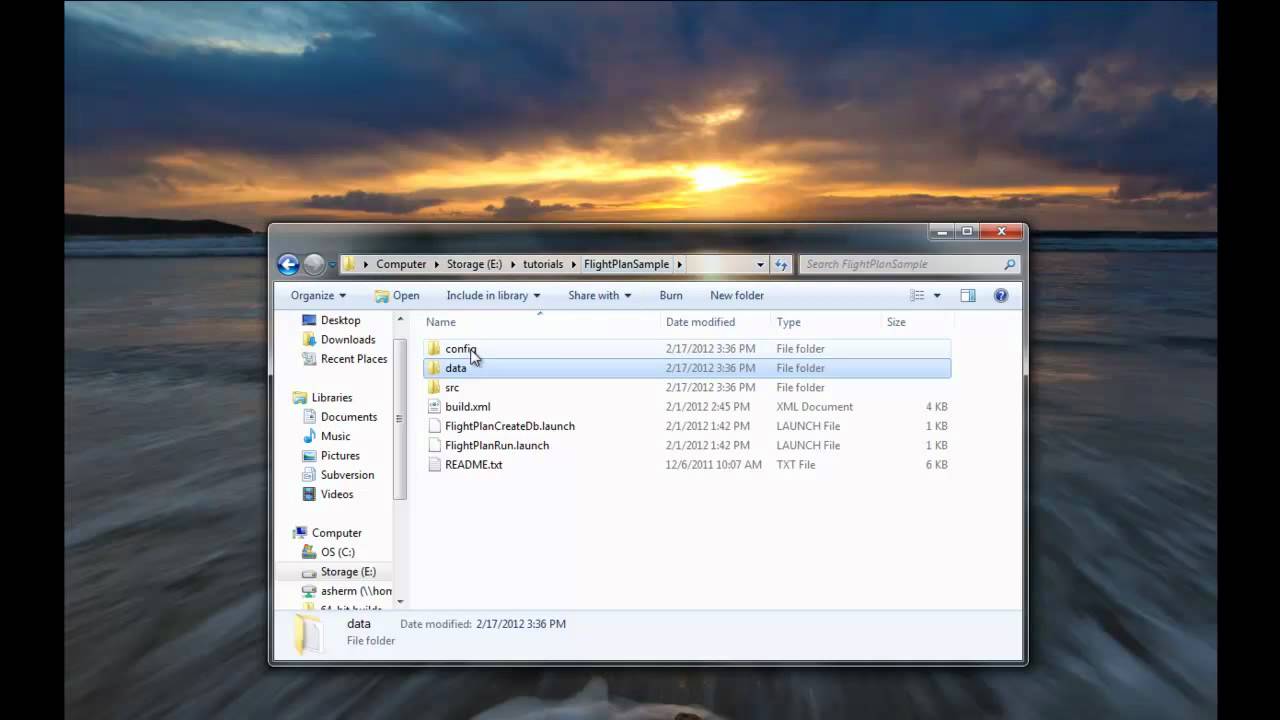This screenshot has height=720, width=1280.
Task: Click the build.xml file name
Action: (x=467, y=407)
